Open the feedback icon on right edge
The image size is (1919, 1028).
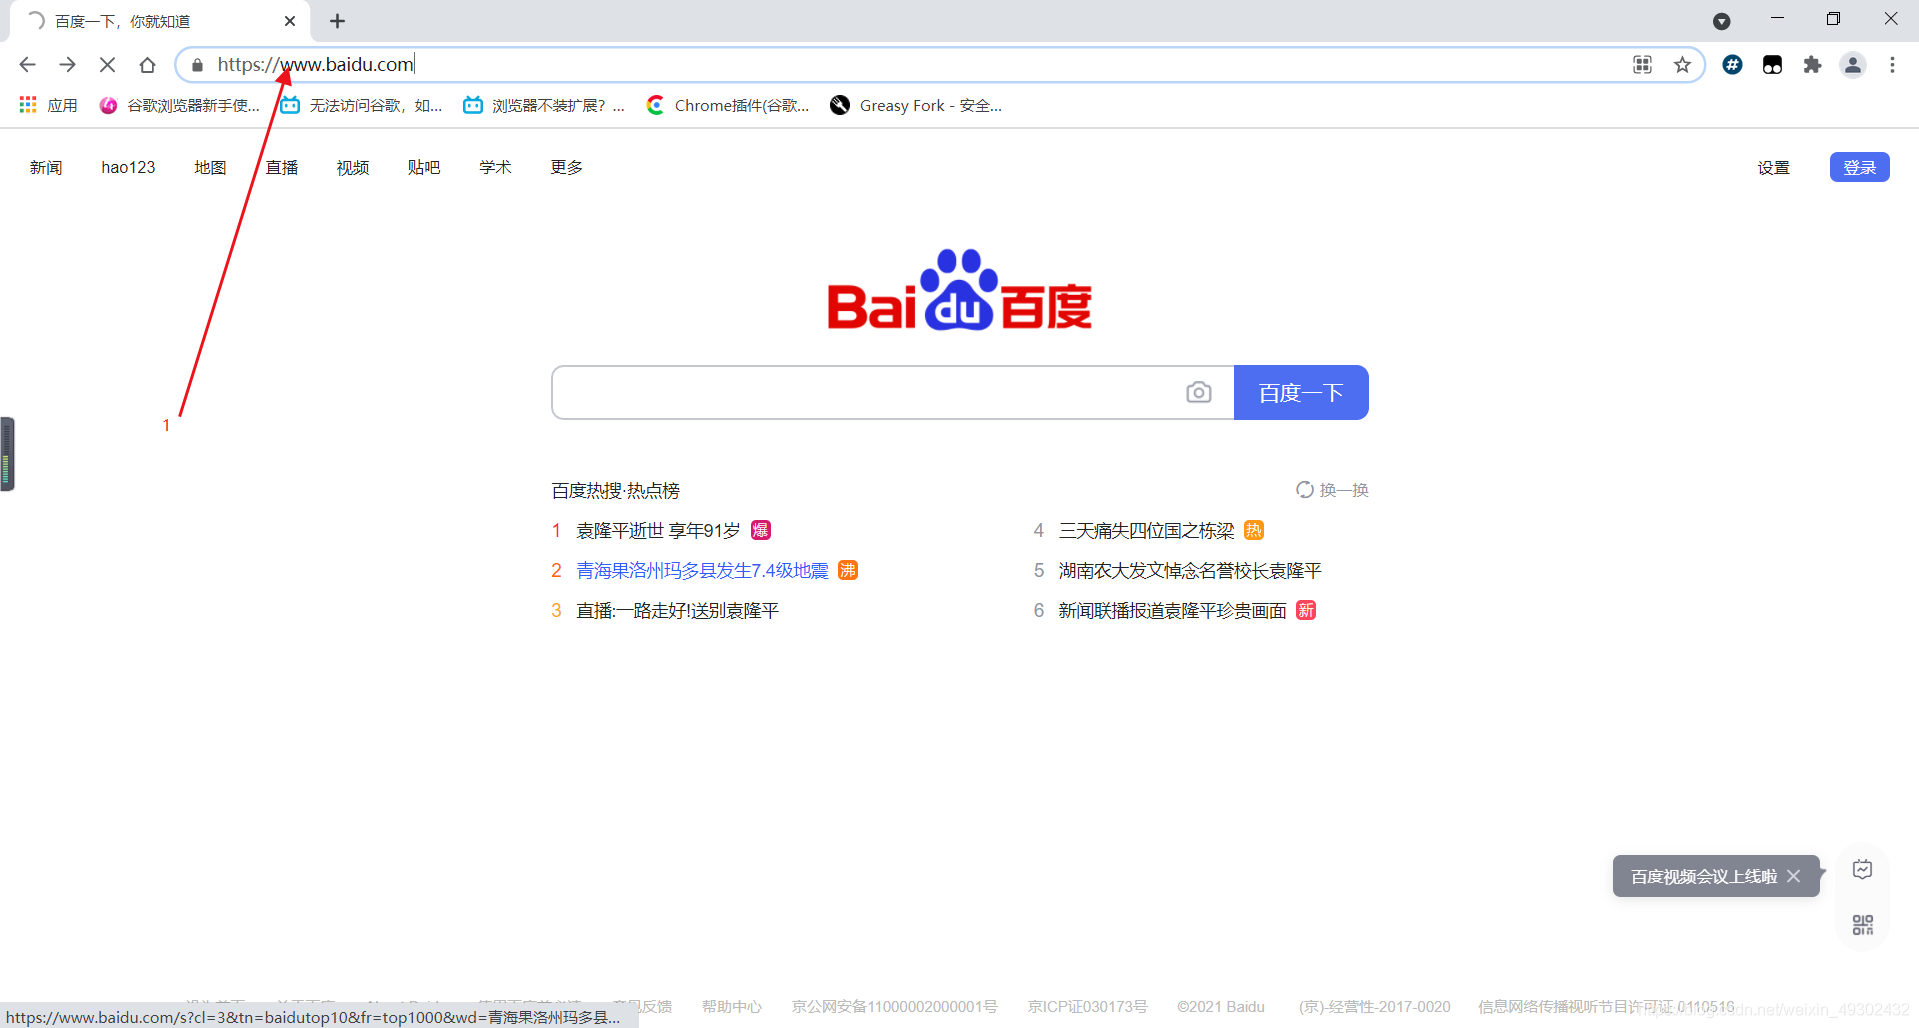(x=1862, y=869)
